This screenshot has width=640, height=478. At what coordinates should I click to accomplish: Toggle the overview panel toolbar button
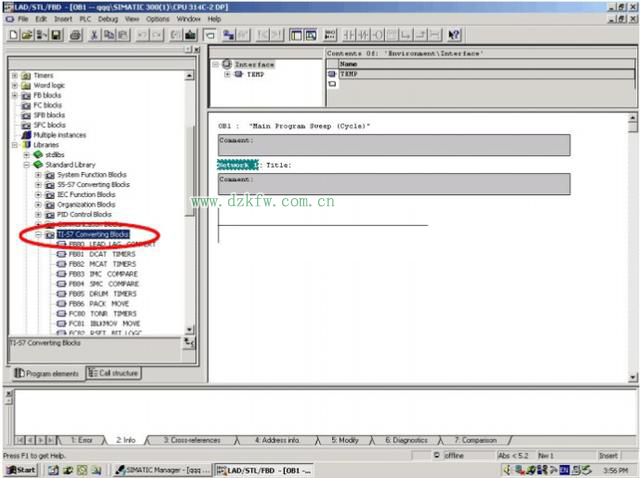[211, 35]
